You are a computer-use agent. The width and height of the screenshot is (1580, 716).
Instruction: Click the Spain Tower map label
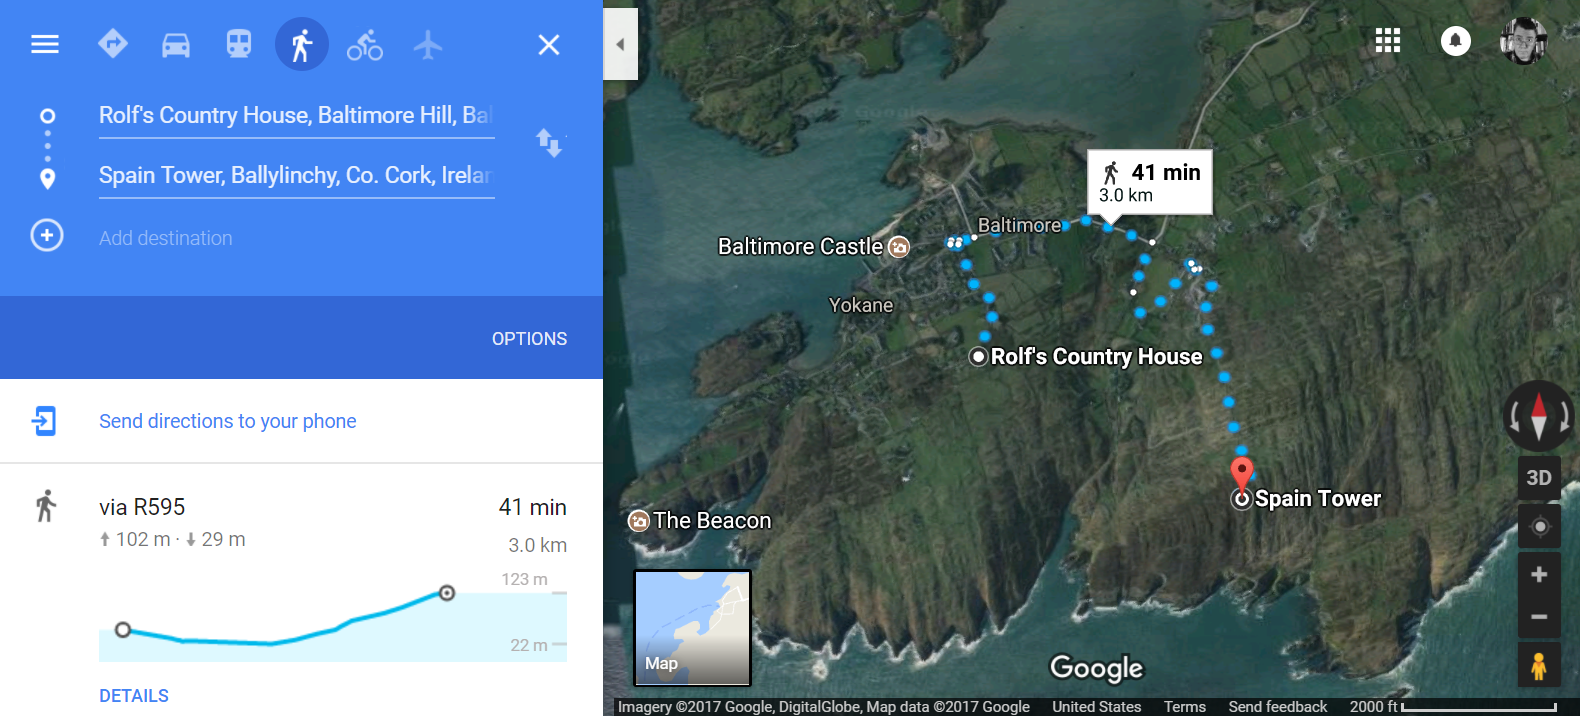[1318, 498]
